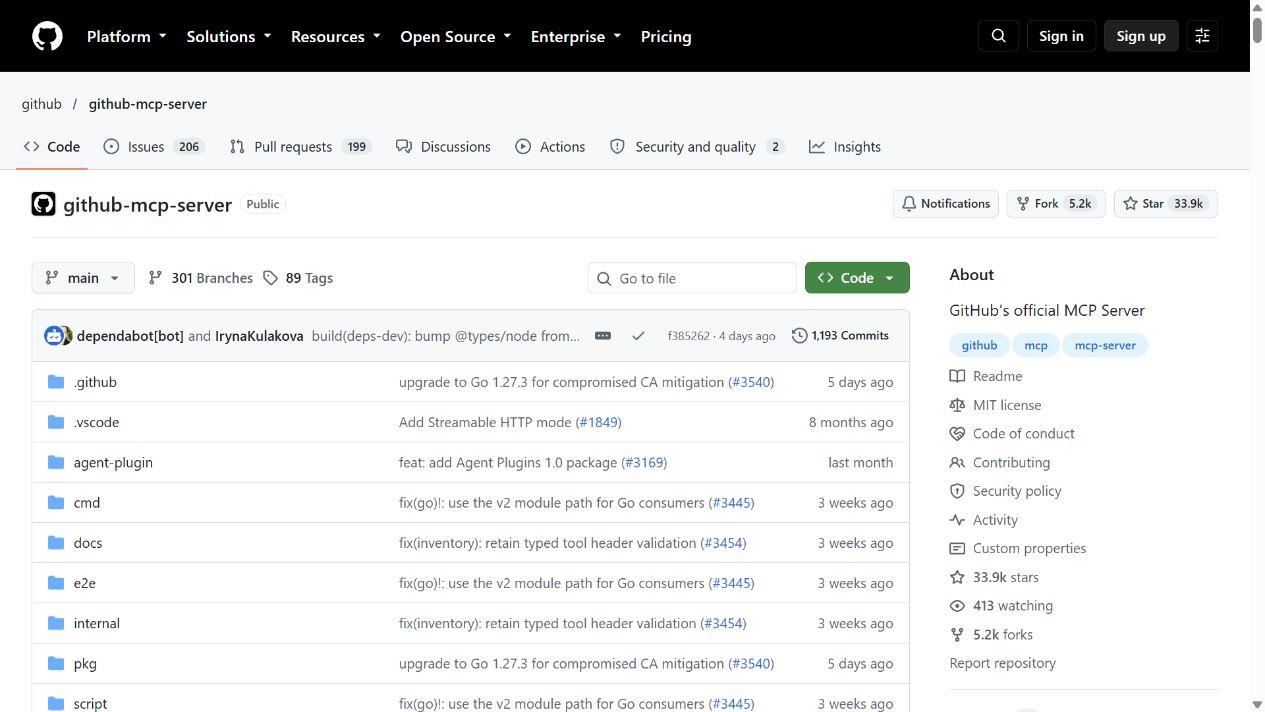
Task: Select the github topic tag
Action: (x=979, y=345)
